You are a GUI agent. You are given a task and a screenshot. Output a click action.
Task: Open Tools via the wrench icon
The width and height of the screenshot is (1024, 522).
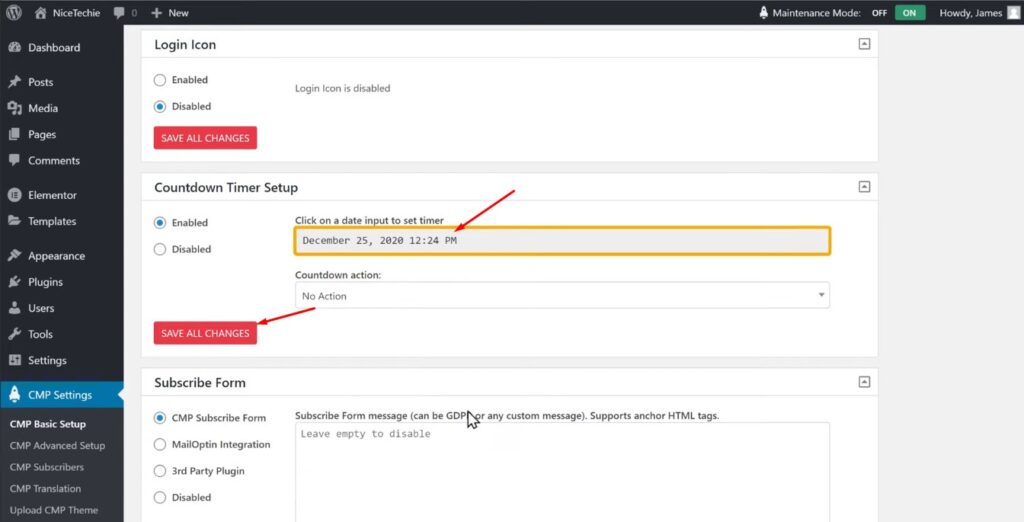14,334
